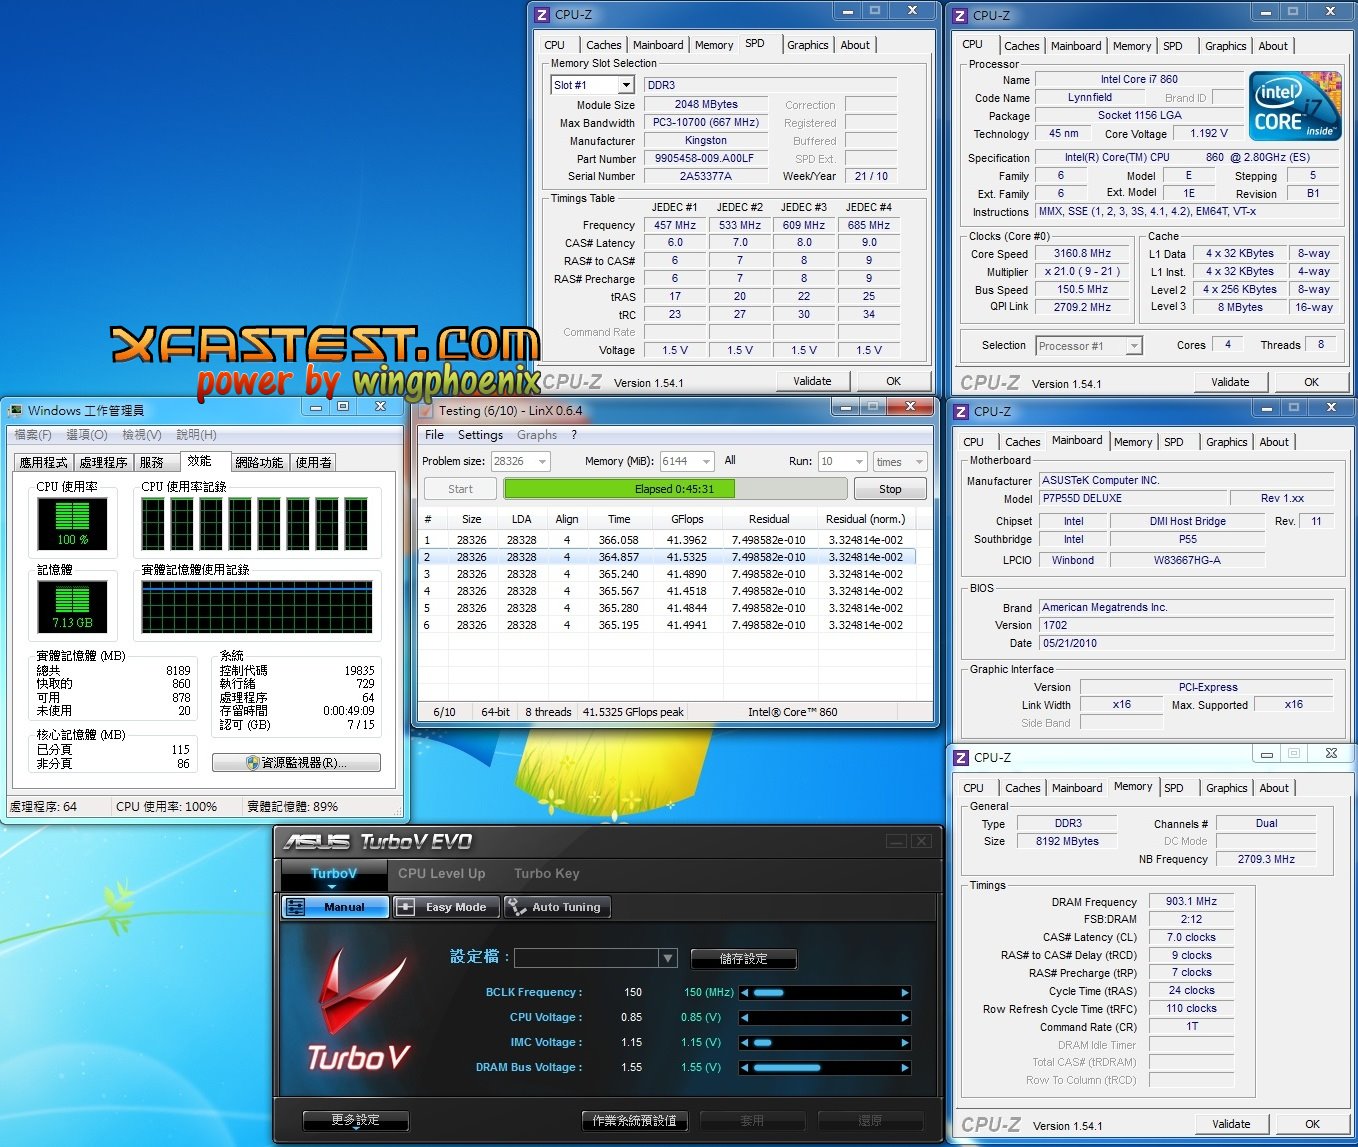
Task: Open the About tab in the CPU-Z Mainboard window
Action: point(1274,442)
